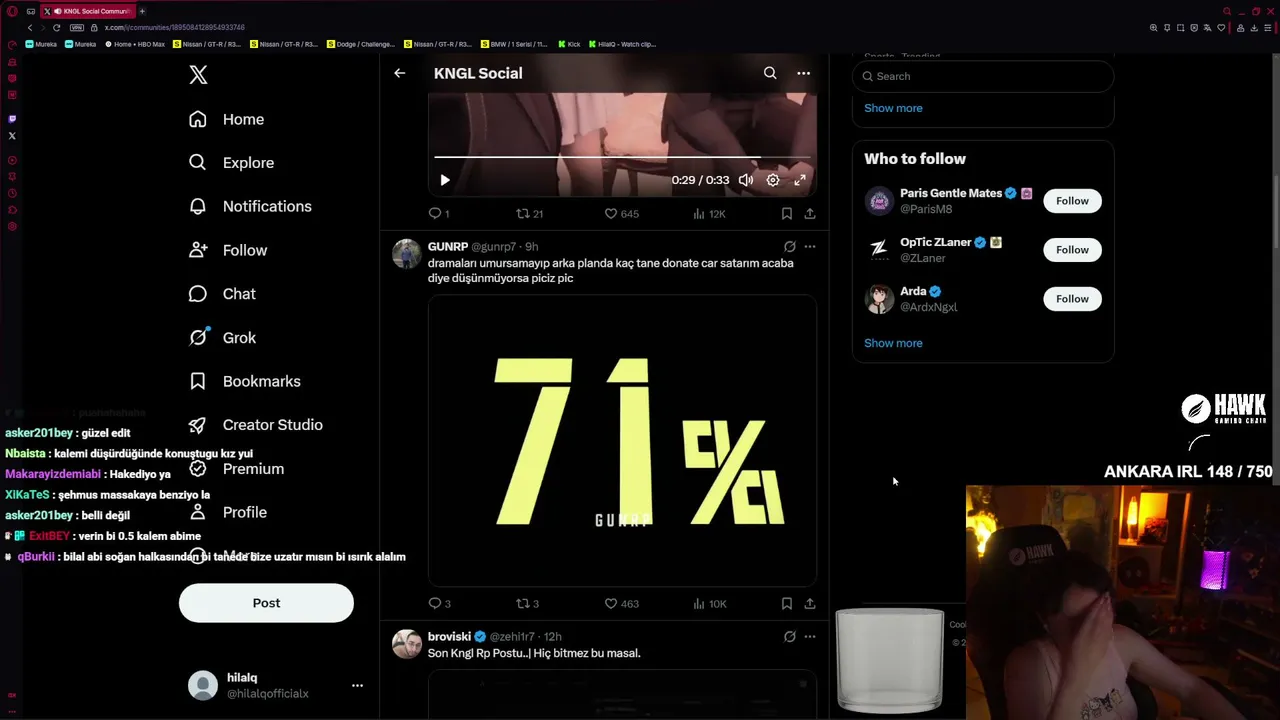1280x720 pixels.
Task: Go to Home in X sidebar
Action: 226,119
